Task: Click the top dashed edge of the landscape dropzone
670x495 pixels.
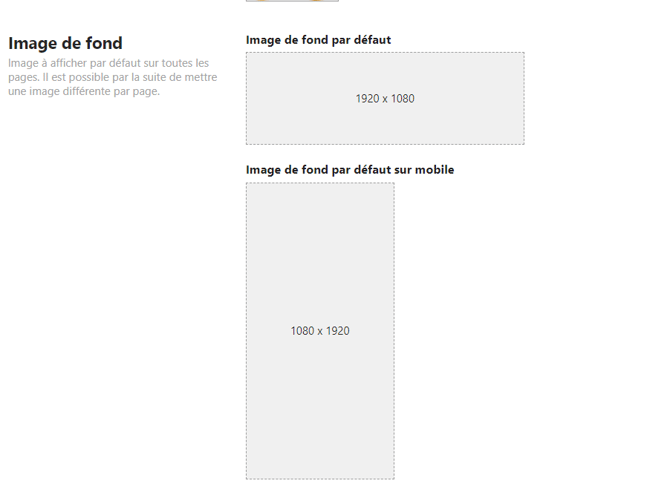Action: [x=385, y=53]
